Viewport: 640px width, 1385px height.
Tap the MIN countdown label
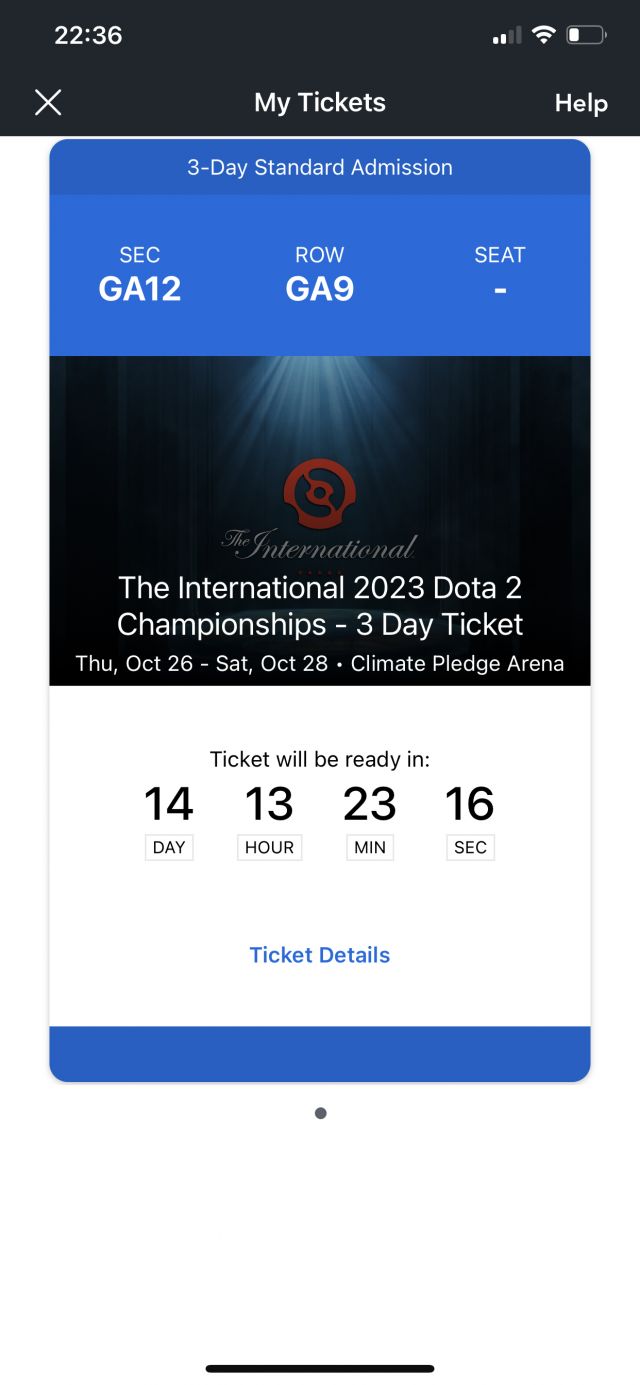(x=370, y=847)
